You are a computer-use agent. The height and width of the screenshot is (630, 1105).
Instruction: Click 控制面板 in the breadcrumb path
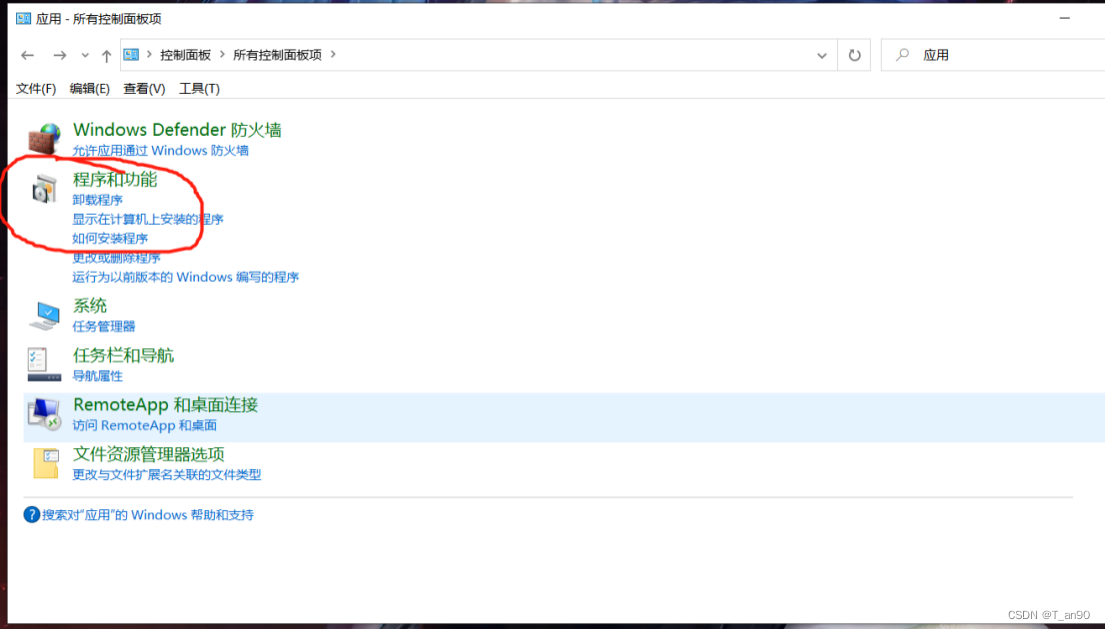click(x=185, y=54)
